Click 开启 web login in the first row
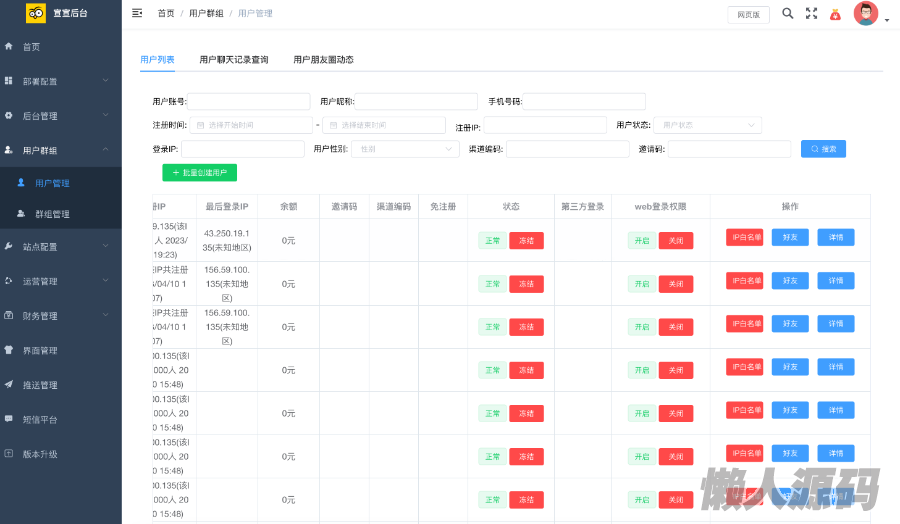Viewport: 900px width, 524px height. [642, 240]
